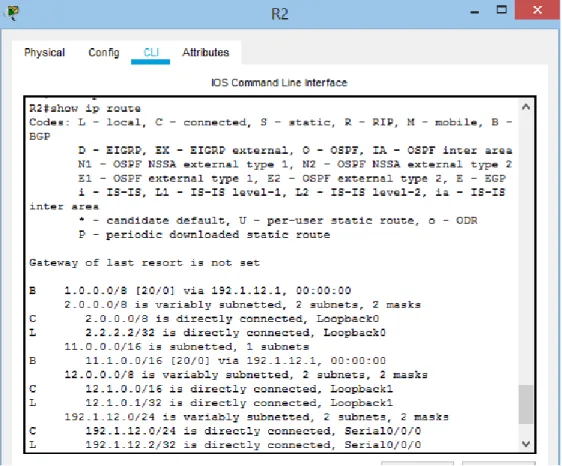Click the 'P - periodic downloaded static route' line
The width and height of the screenshot is (562, 466).
pyautogui.click(x=204, y=235)
